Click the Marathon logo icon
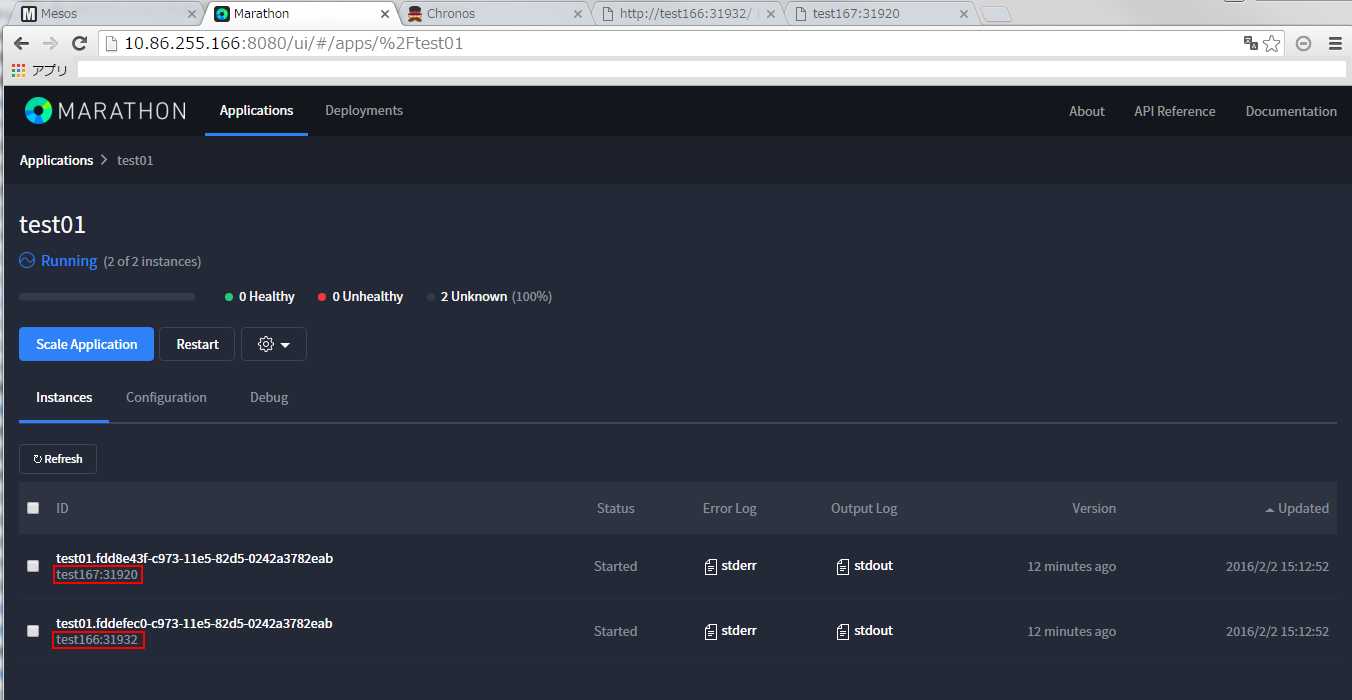1352x700 pixels. [38, 110]
